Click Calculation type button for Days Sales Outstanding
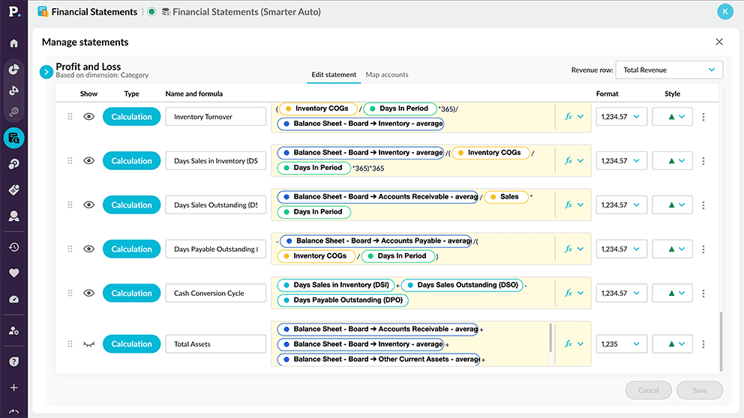The width and height of the screenshot is (744, 418). (x=131, y=205)
